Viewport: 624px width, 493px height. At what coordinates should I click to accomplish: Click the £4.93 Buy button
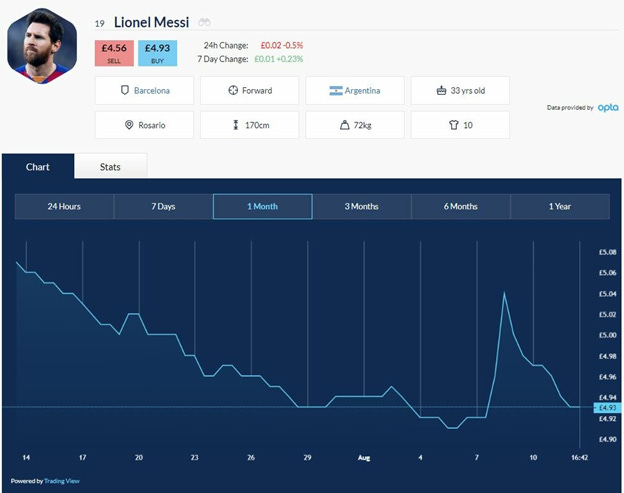point(158,53)
